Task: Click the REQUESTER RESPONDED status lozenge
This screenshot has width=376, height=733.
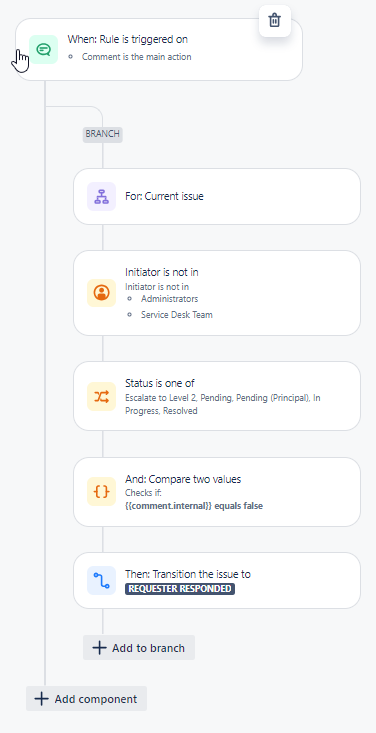Action: coord(180,589)
